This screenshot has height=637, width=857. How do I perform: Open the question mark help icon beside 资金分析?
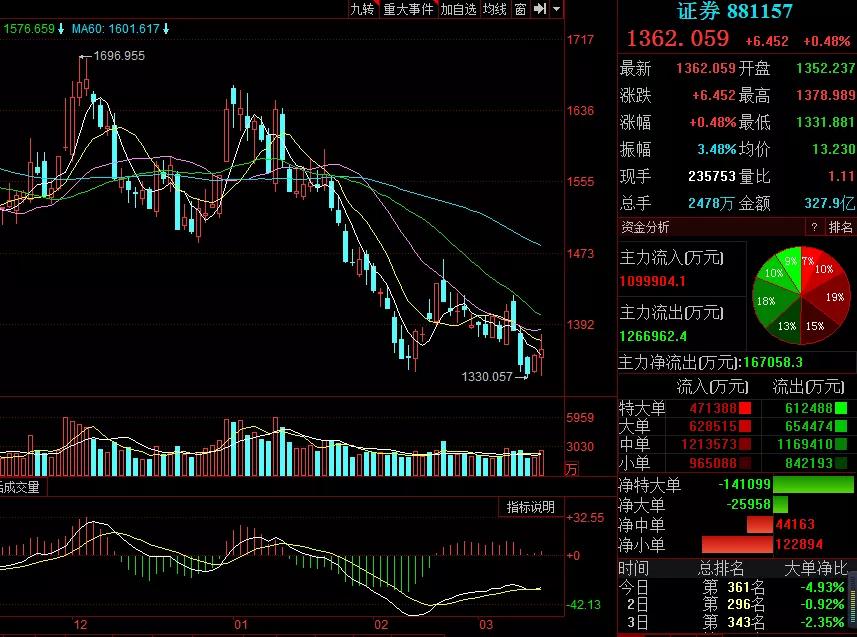click(x=814, y=227)
